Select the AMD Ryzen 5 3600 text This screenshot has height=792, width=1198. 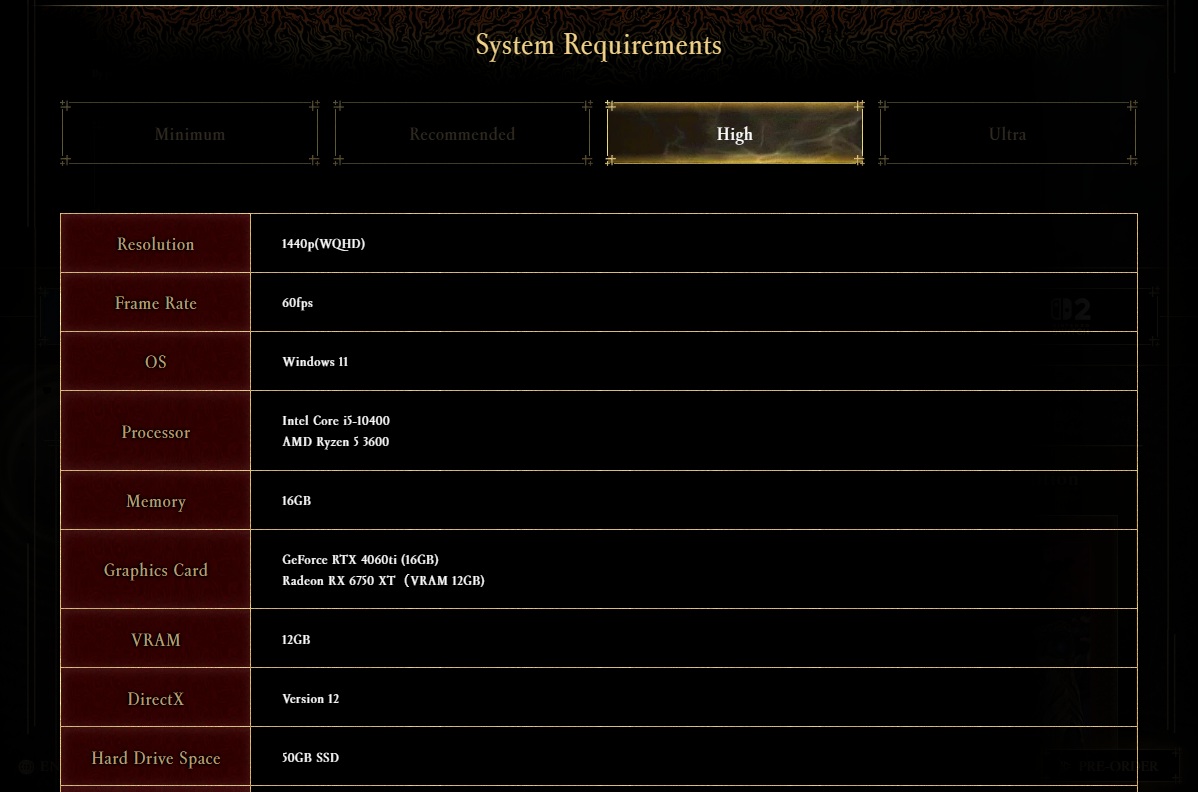point(335,441)
